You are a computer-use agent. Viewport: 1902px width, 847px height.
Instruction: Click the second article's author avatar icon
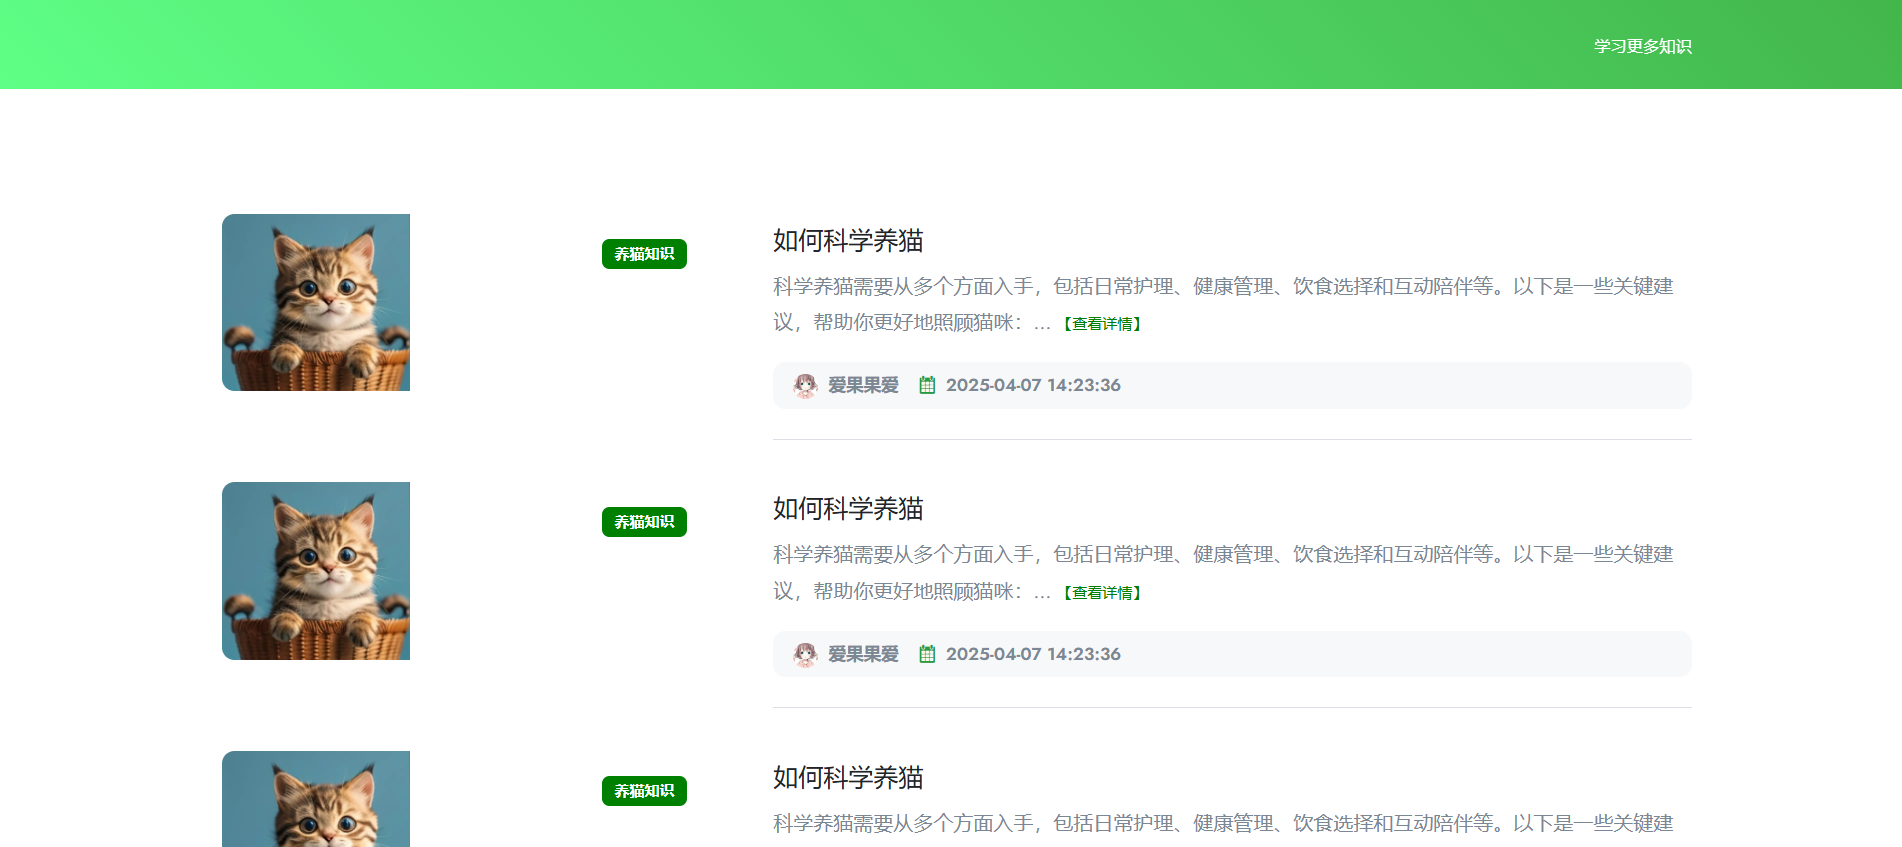coord(805,654)
